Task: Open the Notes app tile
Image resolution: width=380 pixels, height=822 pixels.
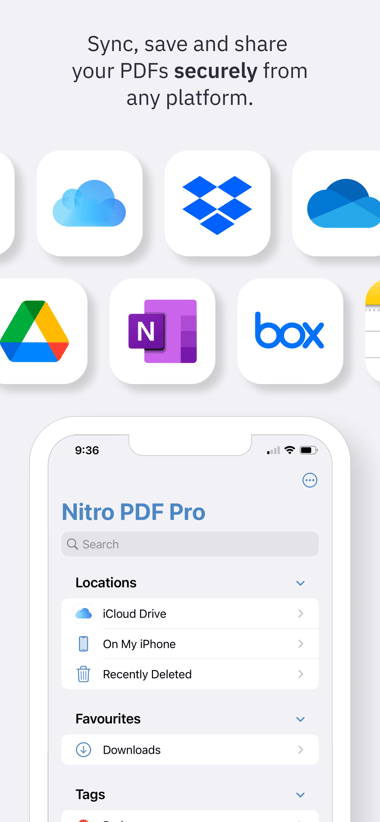Action: point(373,331)
